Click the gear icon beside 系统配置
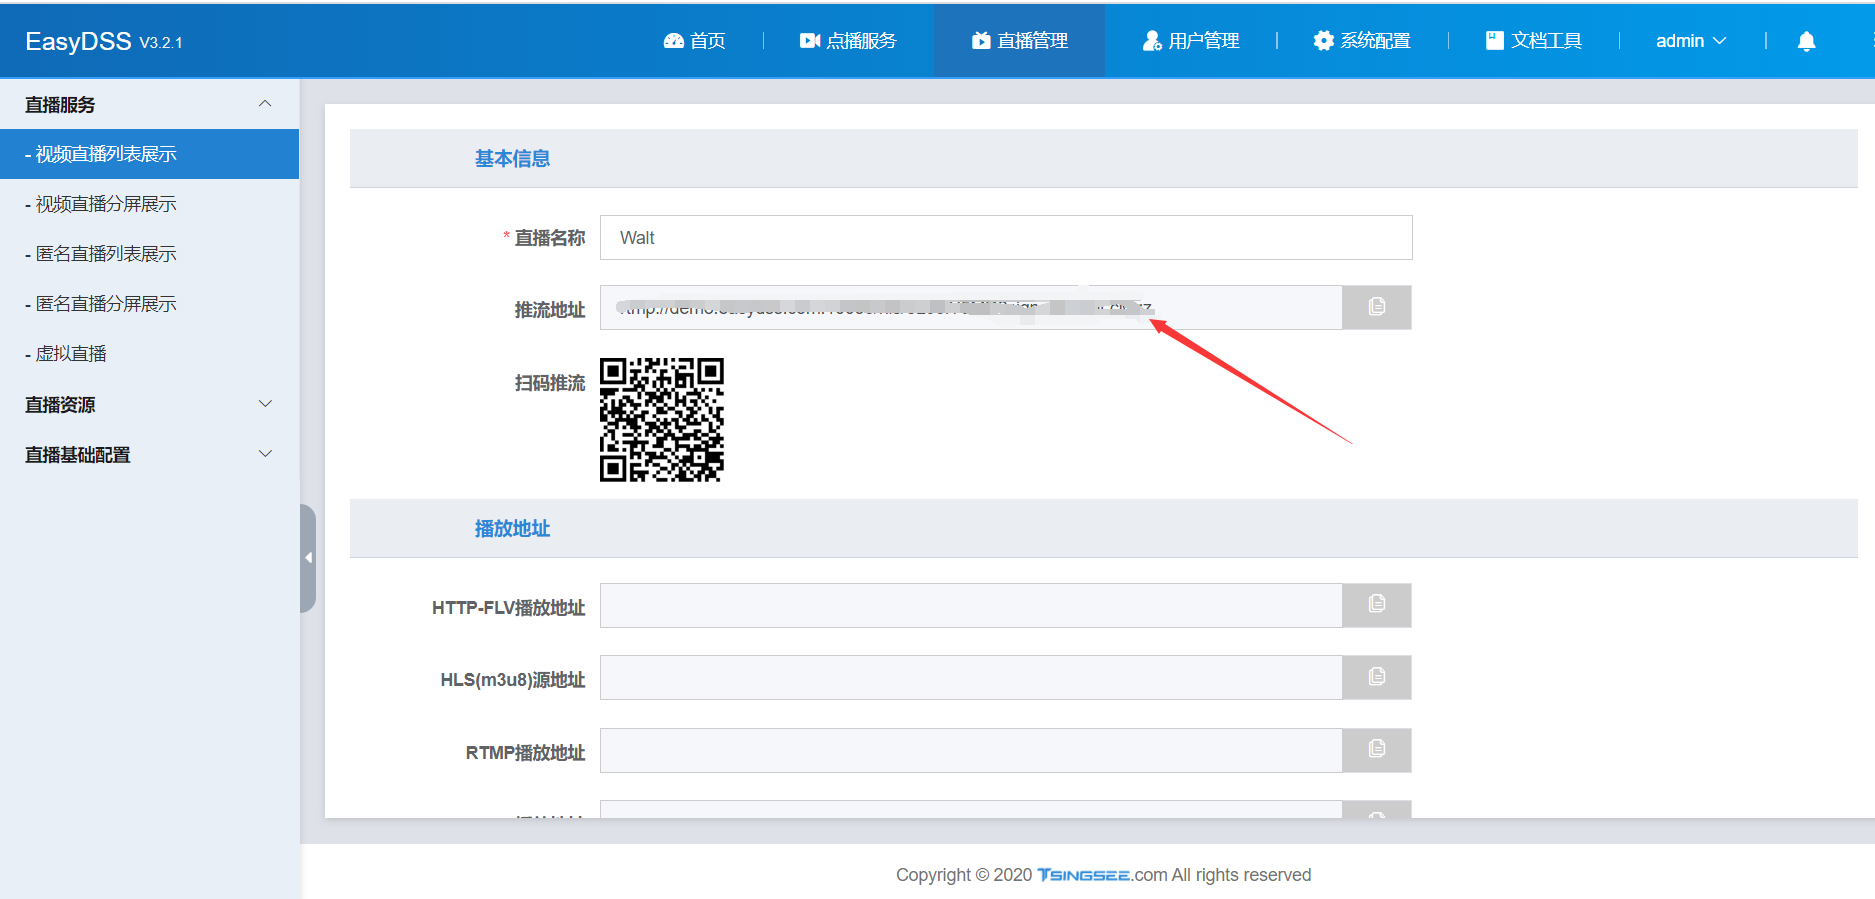Viewport: 1875px width, 899px height. coord(1324,41)
